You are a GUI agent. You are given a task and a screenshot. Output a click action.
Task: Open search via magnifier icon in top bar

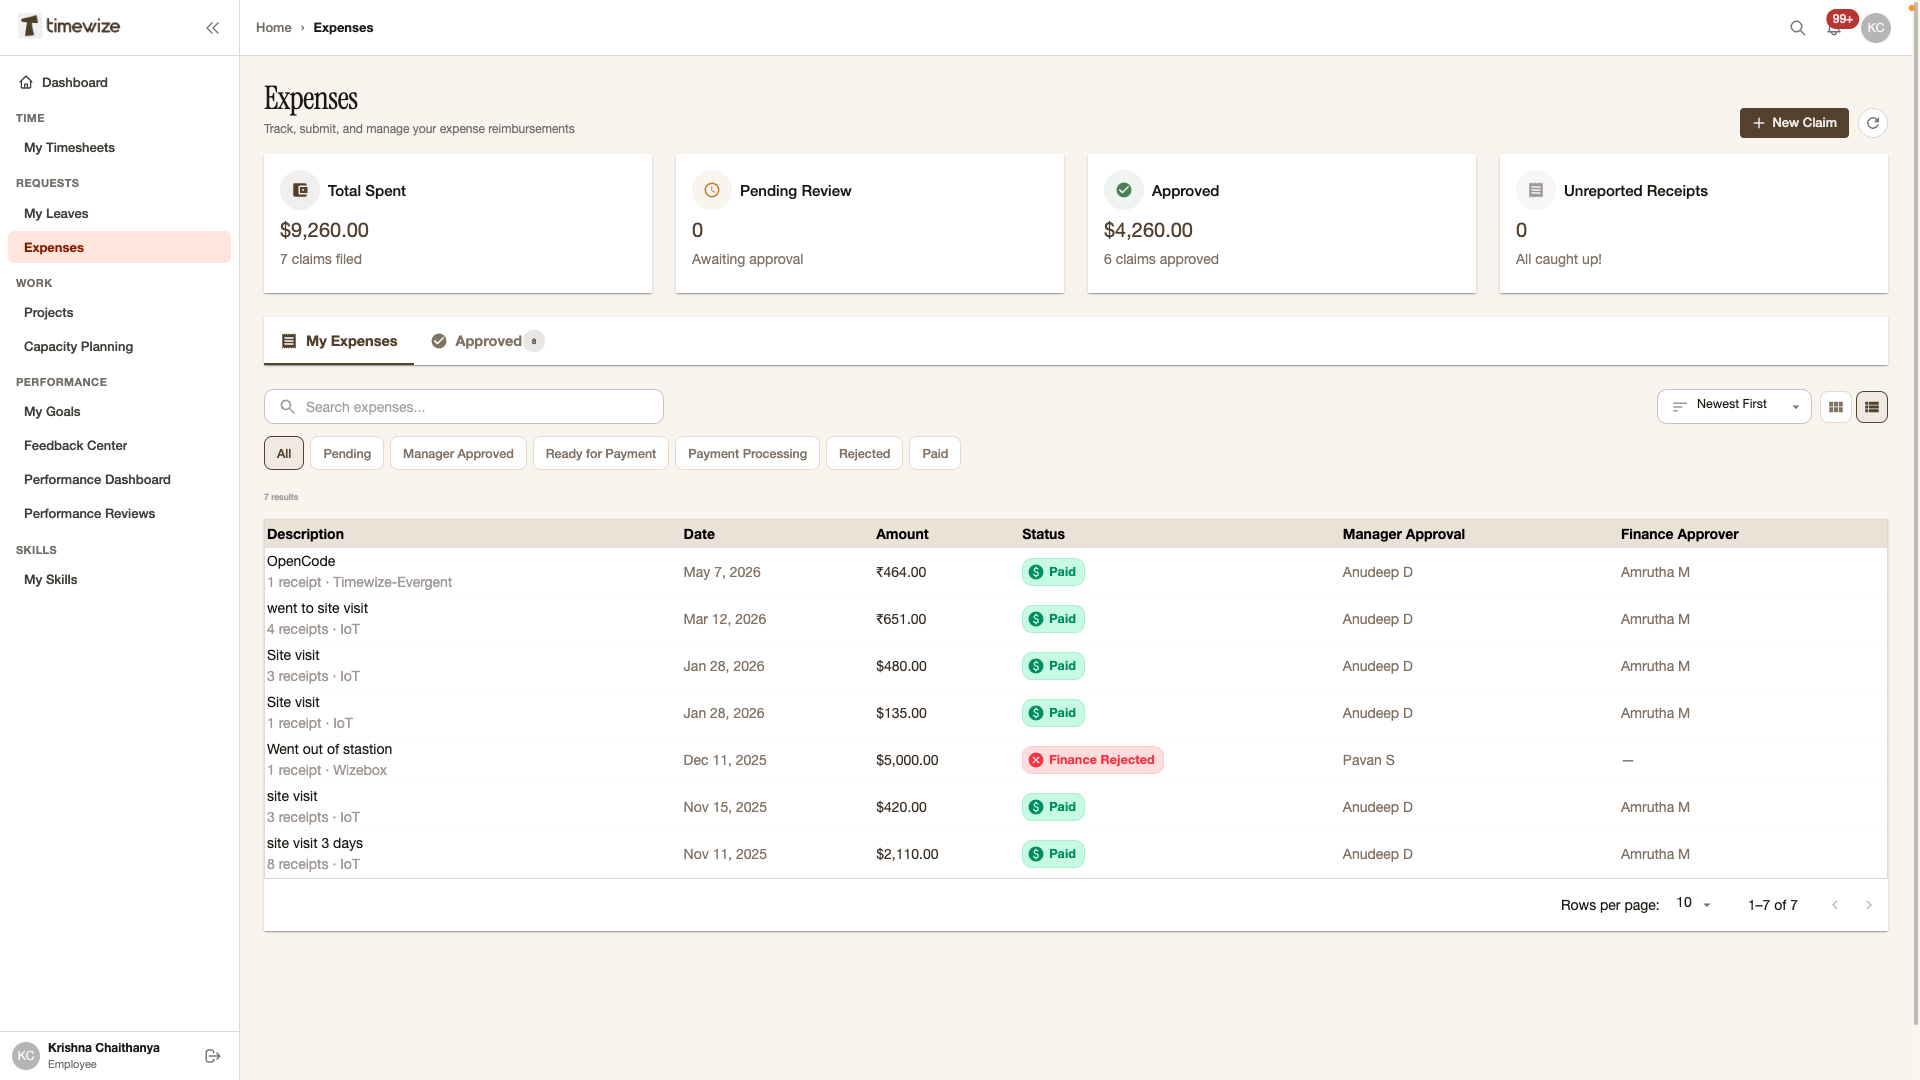pyautogui.click(x=1797, y=28)
